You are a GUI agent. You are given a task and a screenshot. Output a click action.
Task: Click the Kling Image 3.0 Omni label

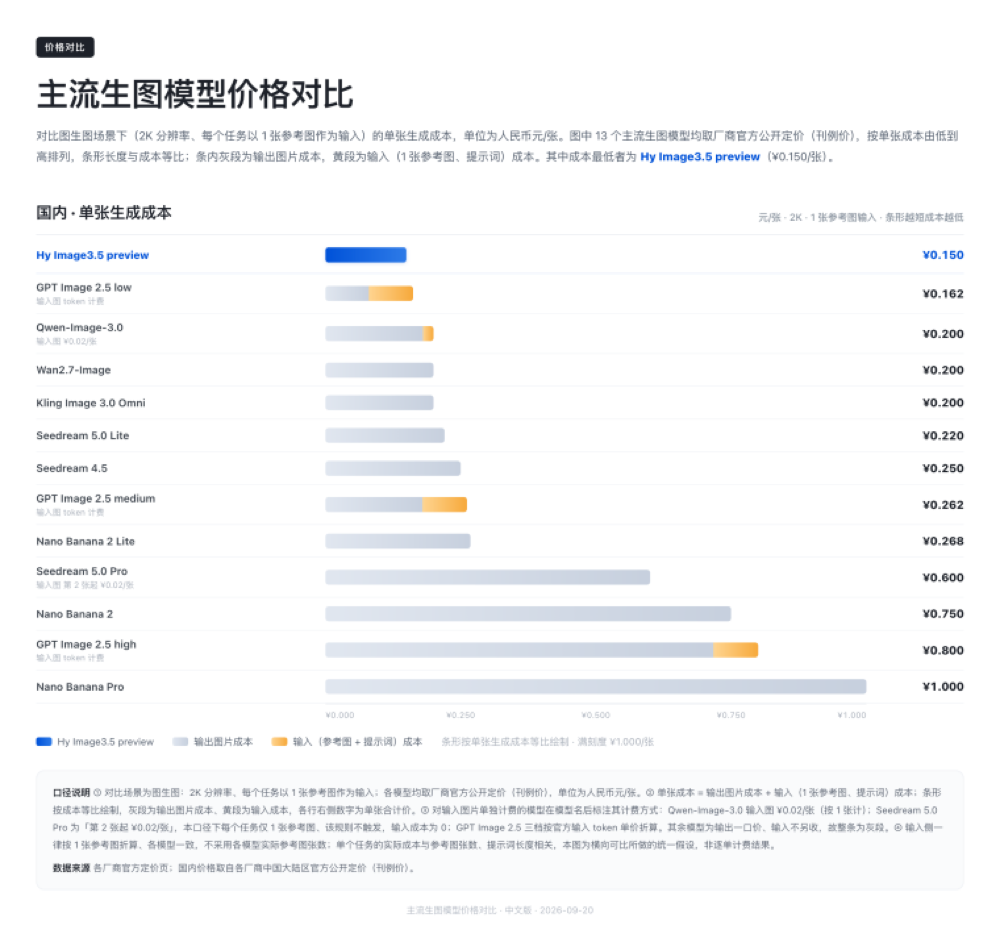point(91,403)
